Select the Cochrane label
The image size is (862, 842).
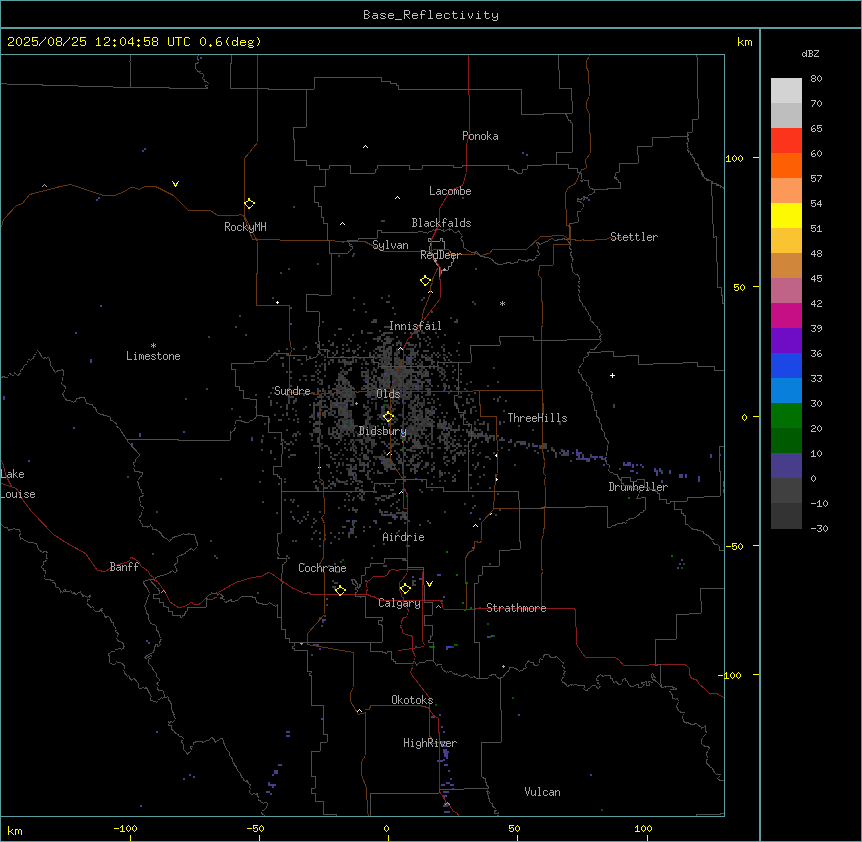[322, 568]
